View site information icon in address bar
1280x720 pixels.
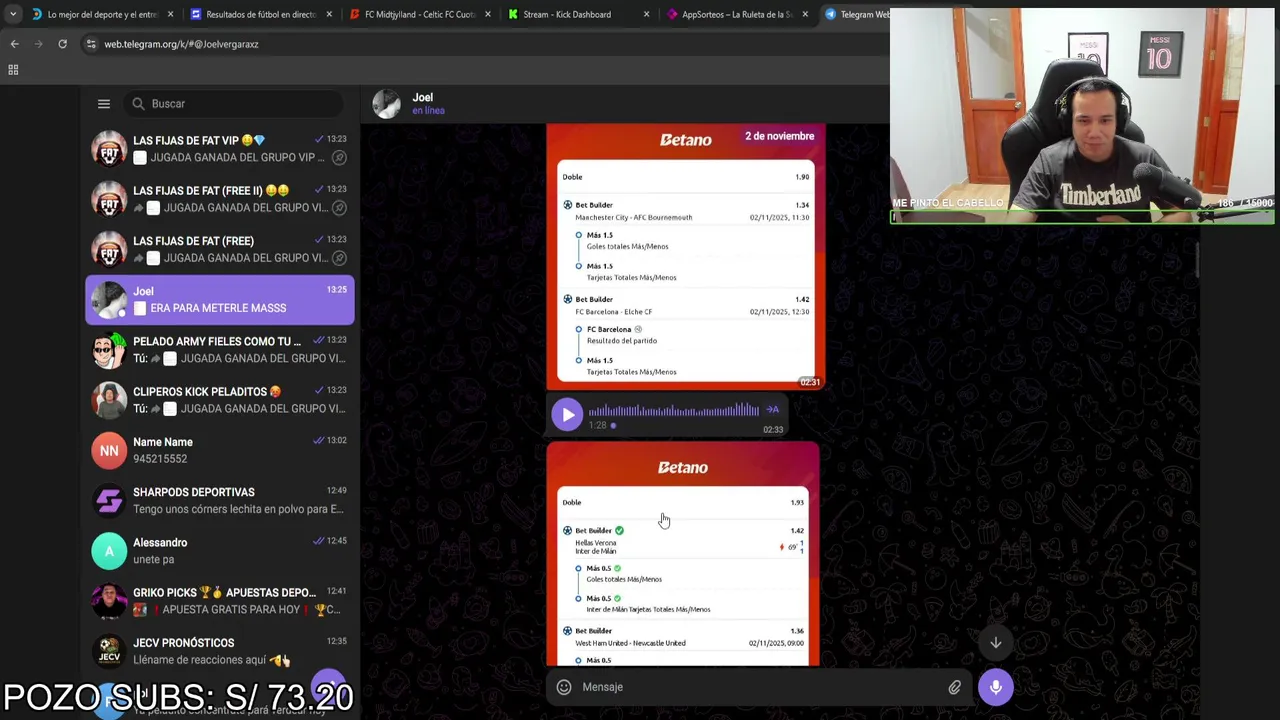coord(91,44)
